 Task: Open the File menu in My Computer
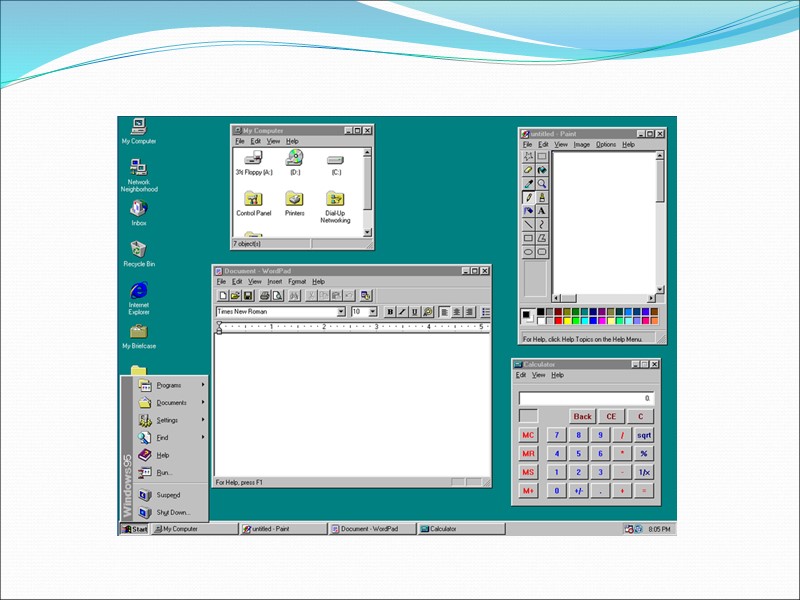(x=240, y=141)
